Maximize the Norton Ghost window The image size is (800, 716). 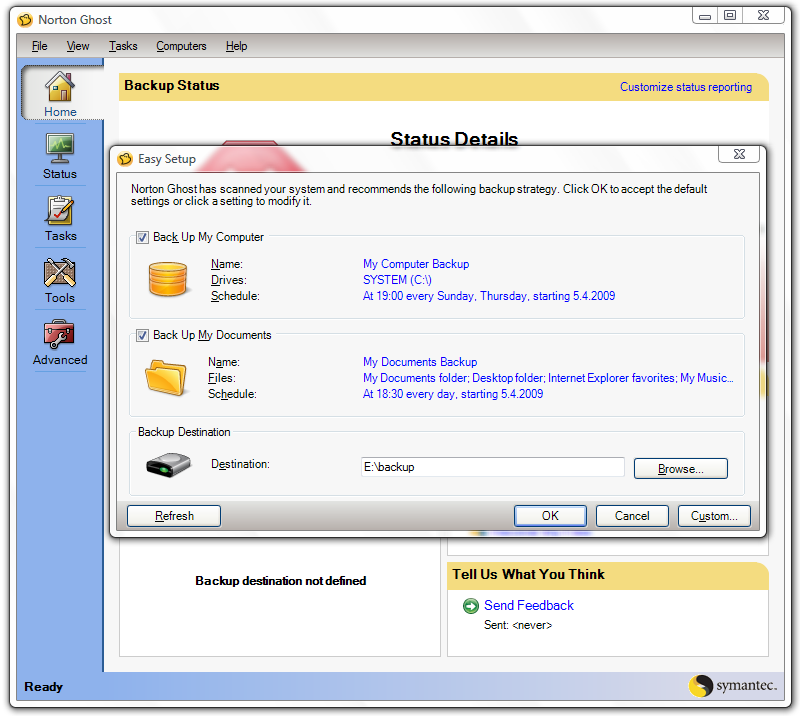[730, 15]
